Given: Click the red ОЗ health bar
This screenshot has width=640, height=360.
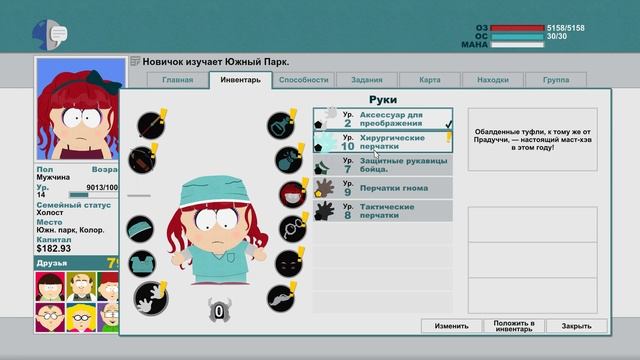Looking at the screenshot, I should point(517,28).
